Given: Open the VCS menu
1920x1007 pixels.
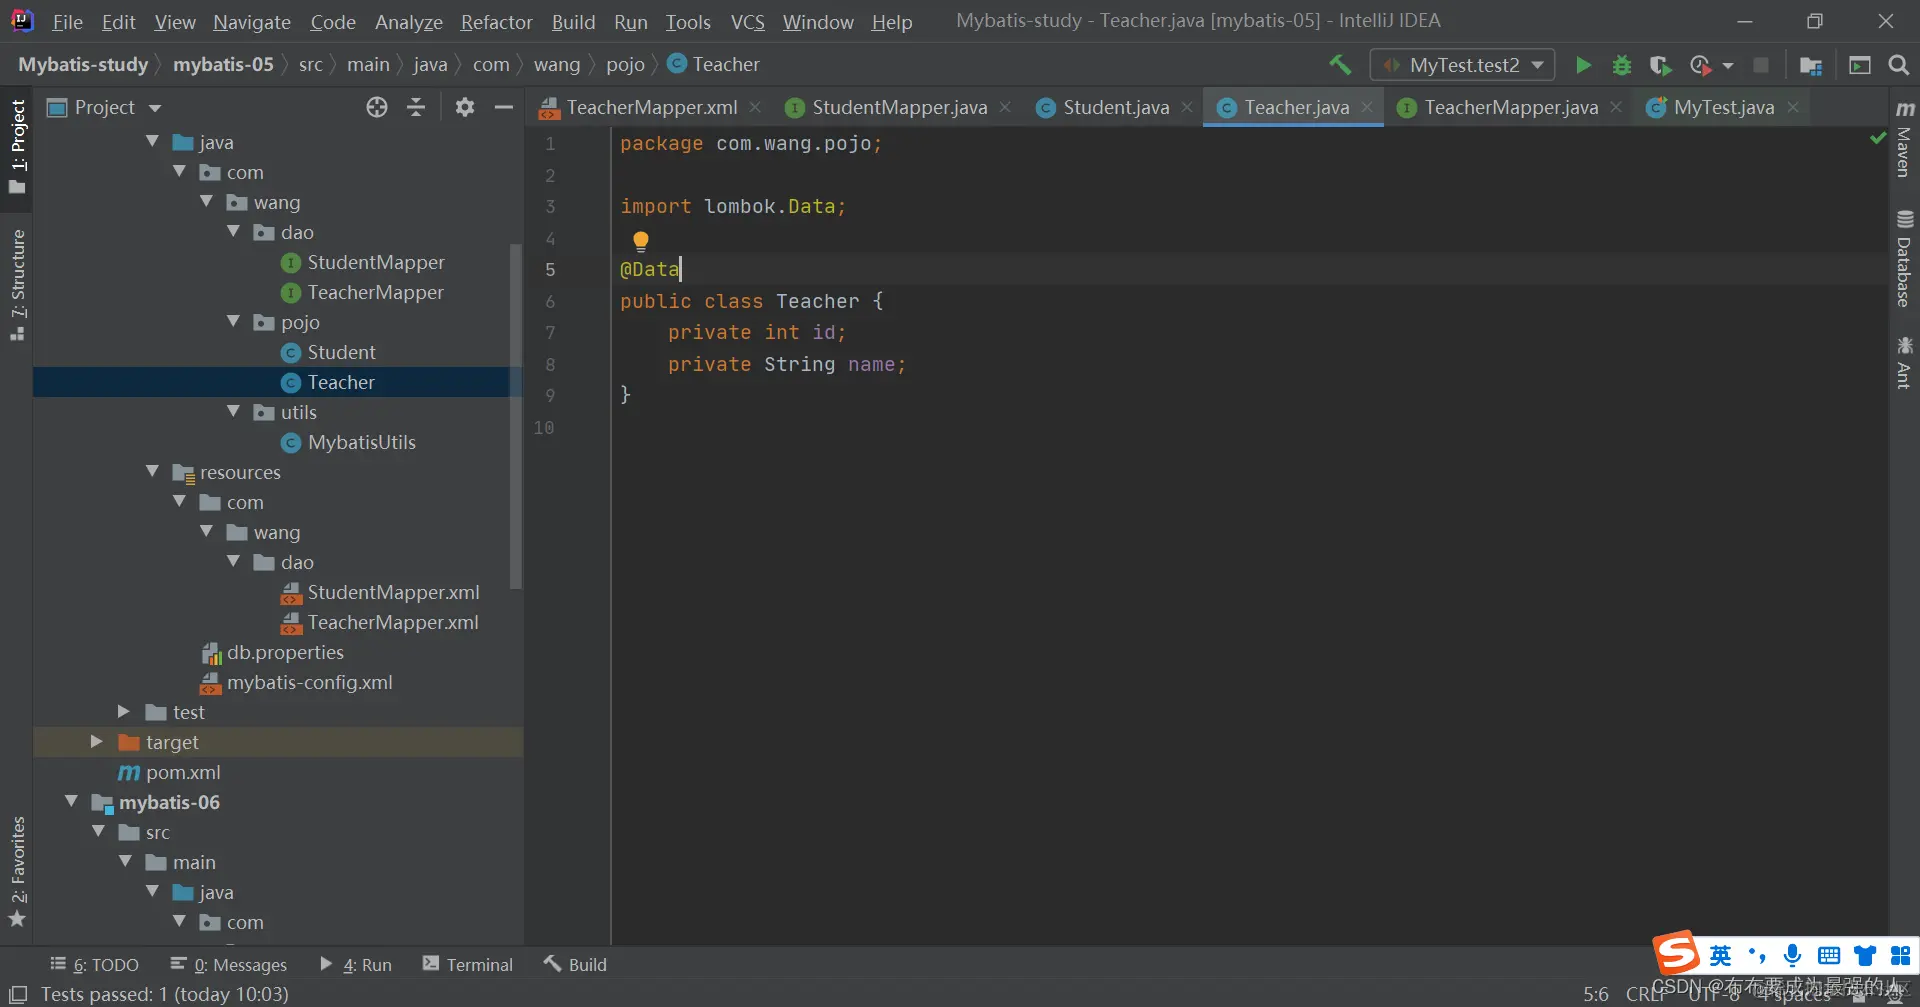Looking at the screenshot, I should (x=747, y=22).
